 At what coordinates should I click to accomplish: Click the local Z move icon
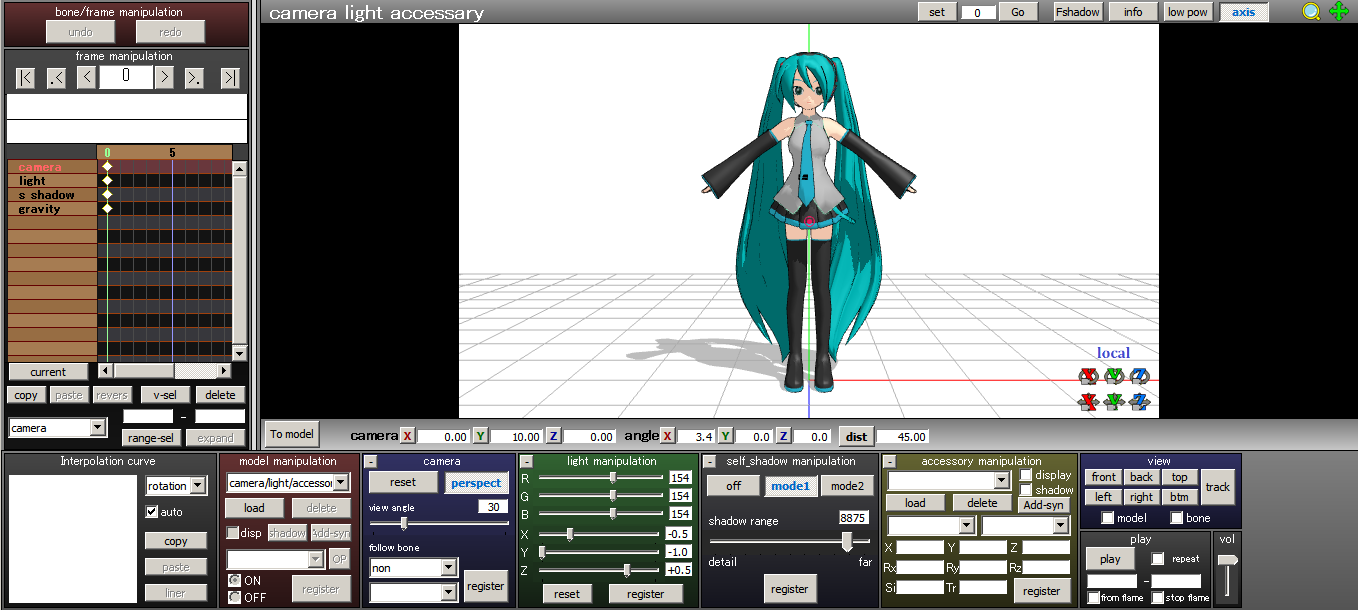click(x=1140, y=402)
